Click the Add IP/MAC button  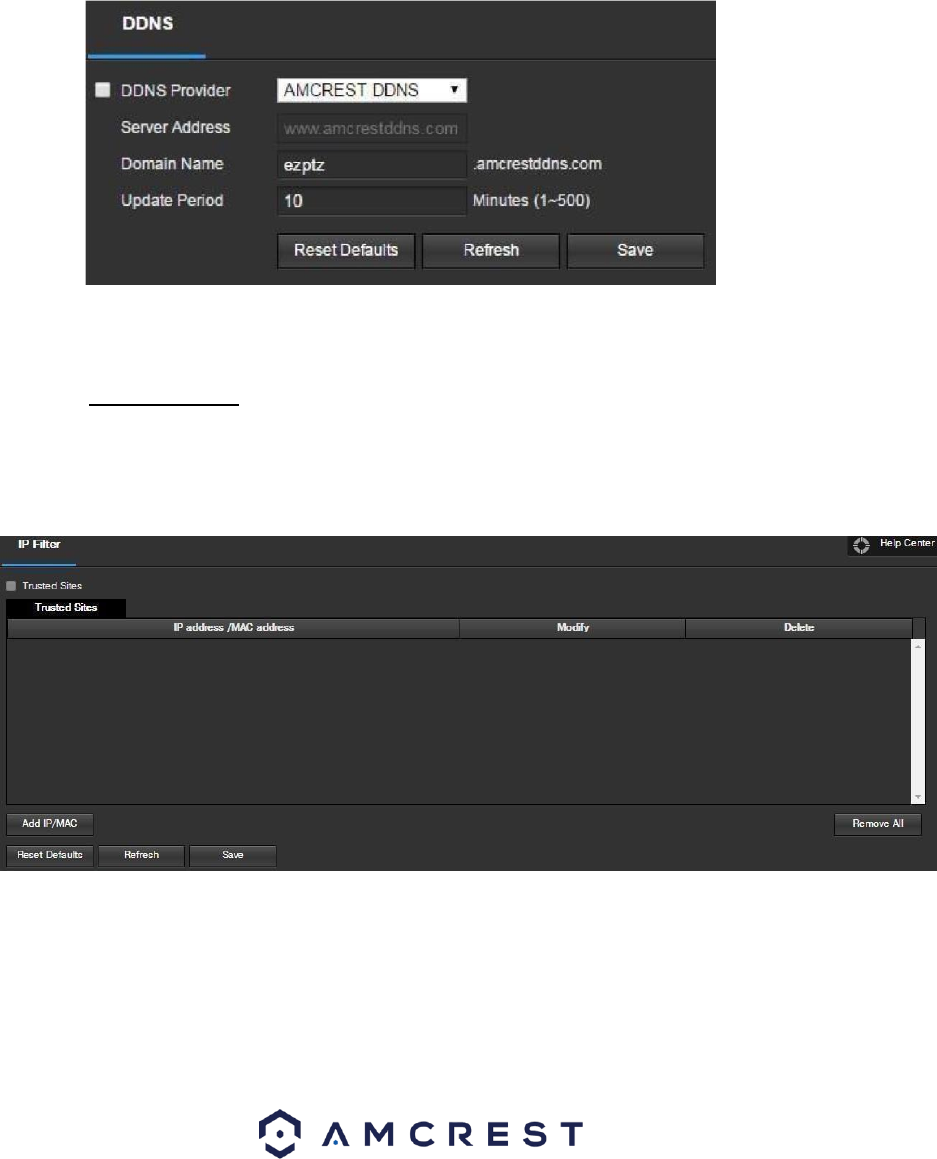click(x=50, y=823)
